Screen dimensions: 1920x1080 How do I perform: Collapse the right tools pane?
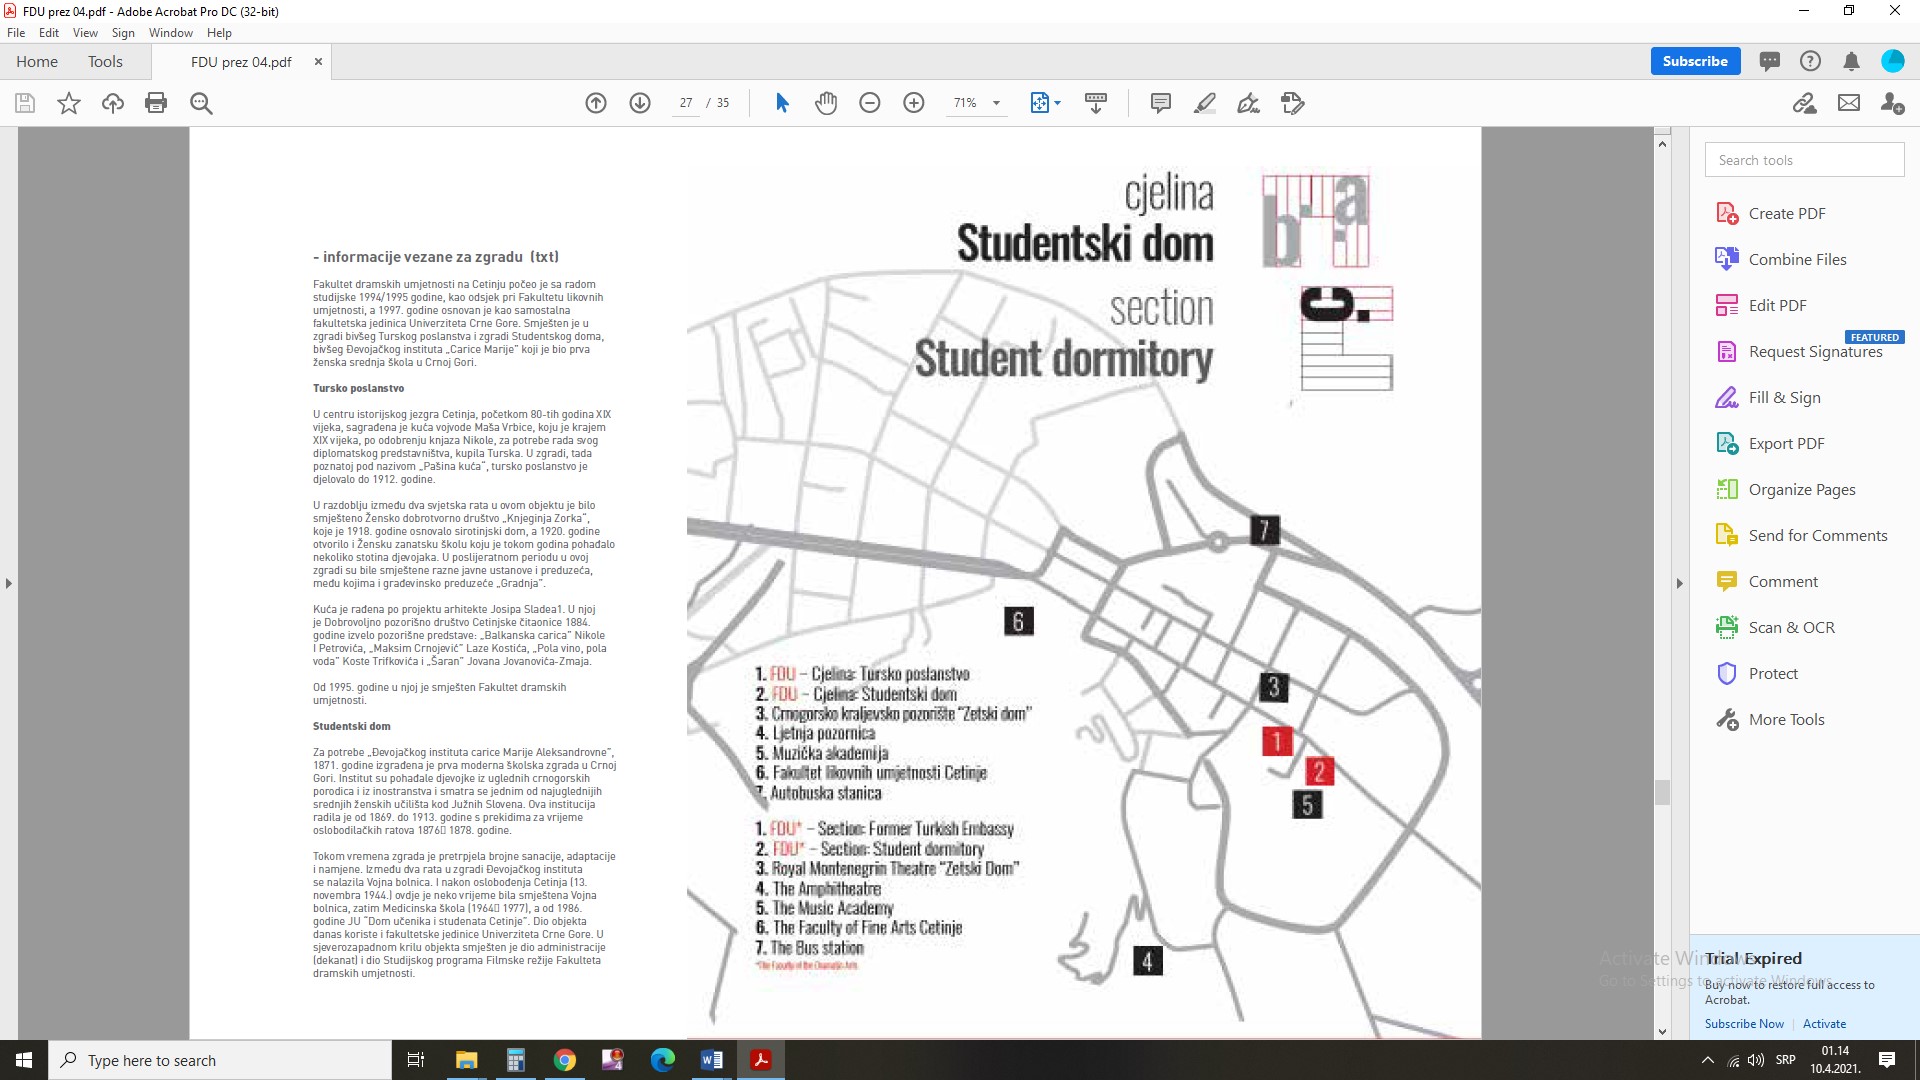pos(1679,583)
